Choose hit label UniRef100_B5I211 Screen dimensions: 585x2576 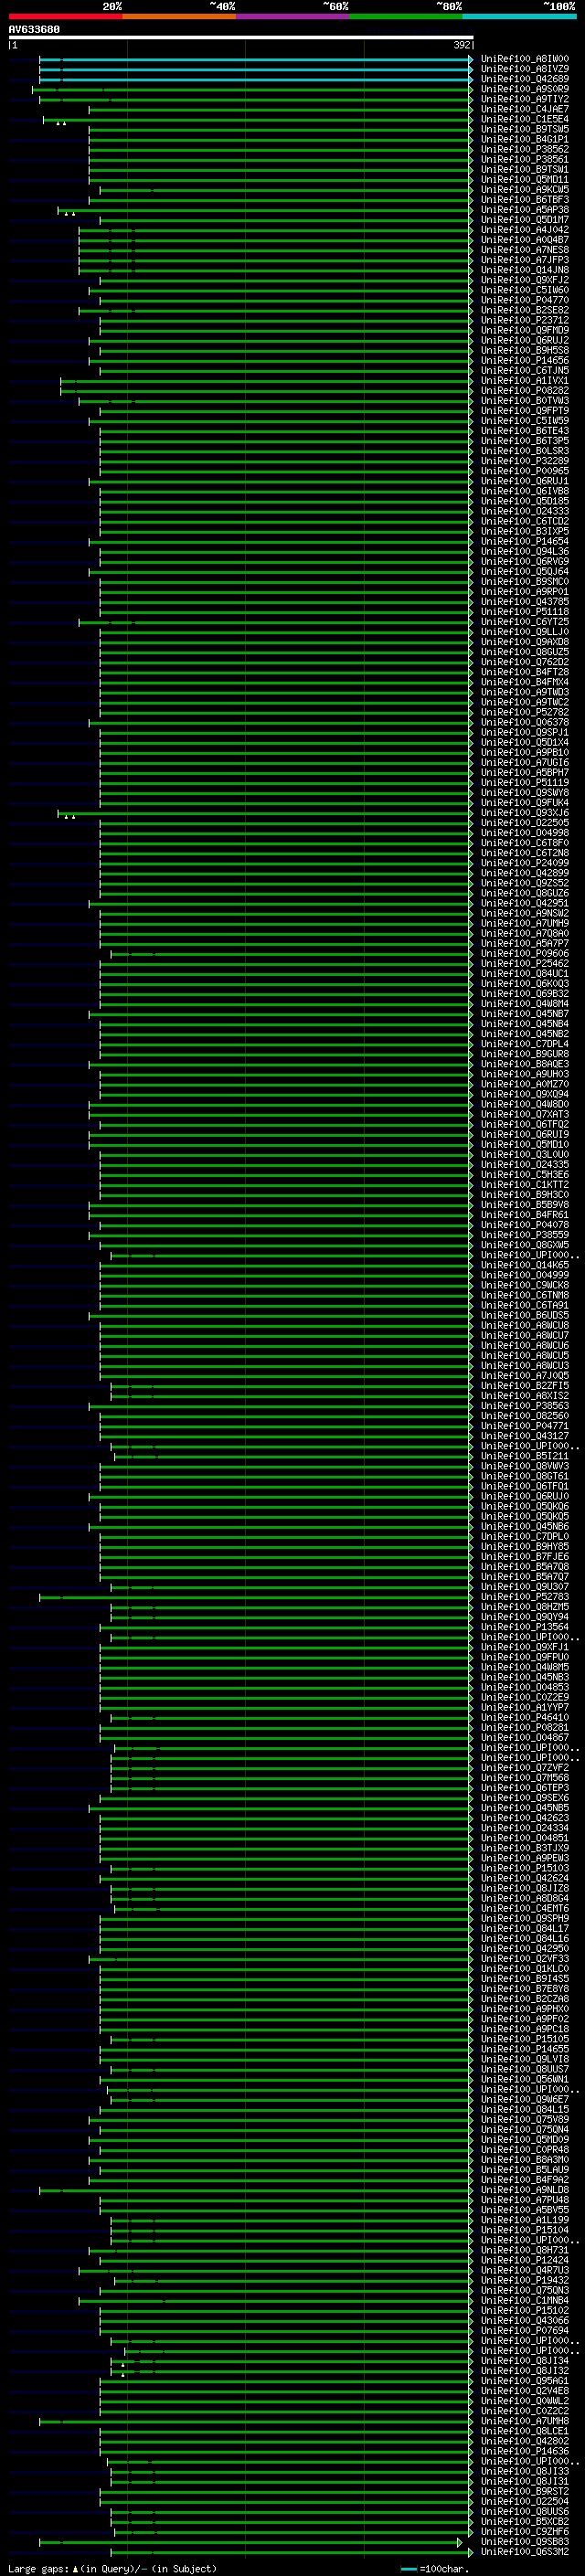pos(525,1457)
